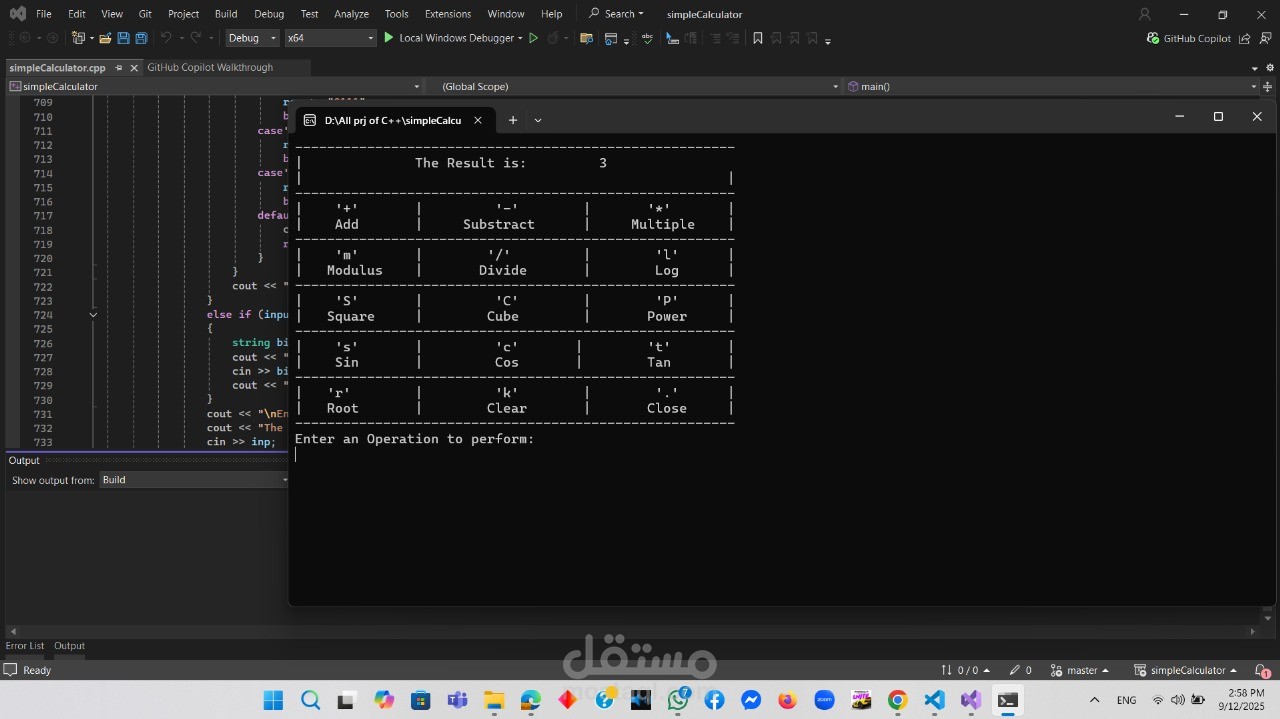Open the Debug menu
The width and height of the screenshot is (1280, 719).
click(269, 14)
